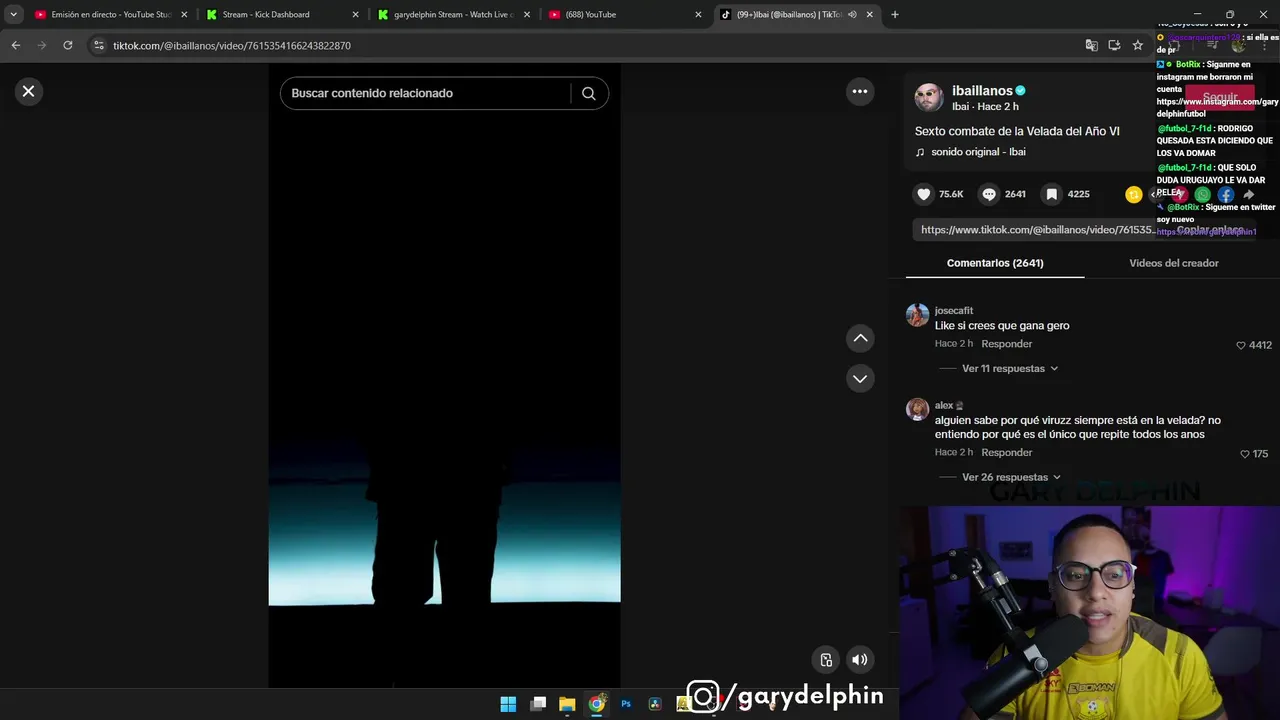The width and height of the screenshot is (1280, 720).
Task: Open DaVinci Resolve from the taskbar
Action: 655,704
